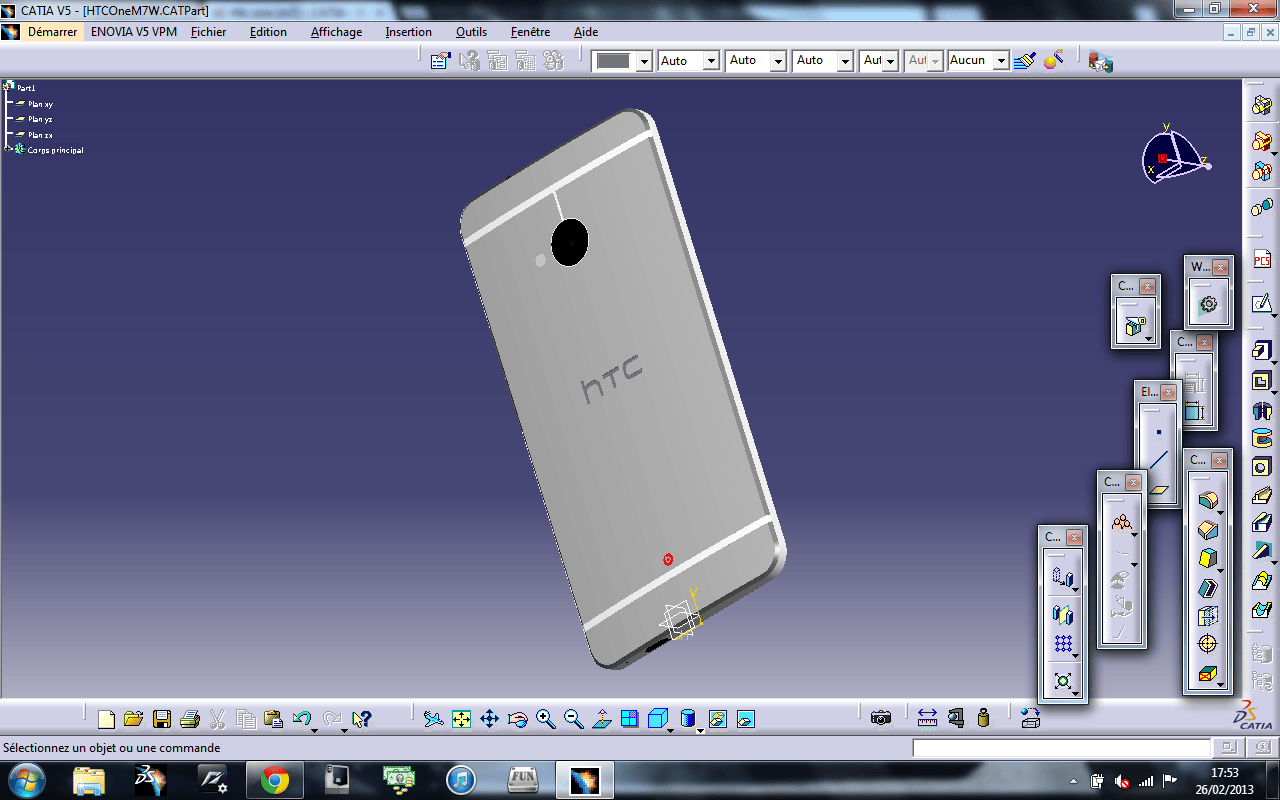1280x800 pixels.
Task: Select the Thickness tool
Action: 1208,616
